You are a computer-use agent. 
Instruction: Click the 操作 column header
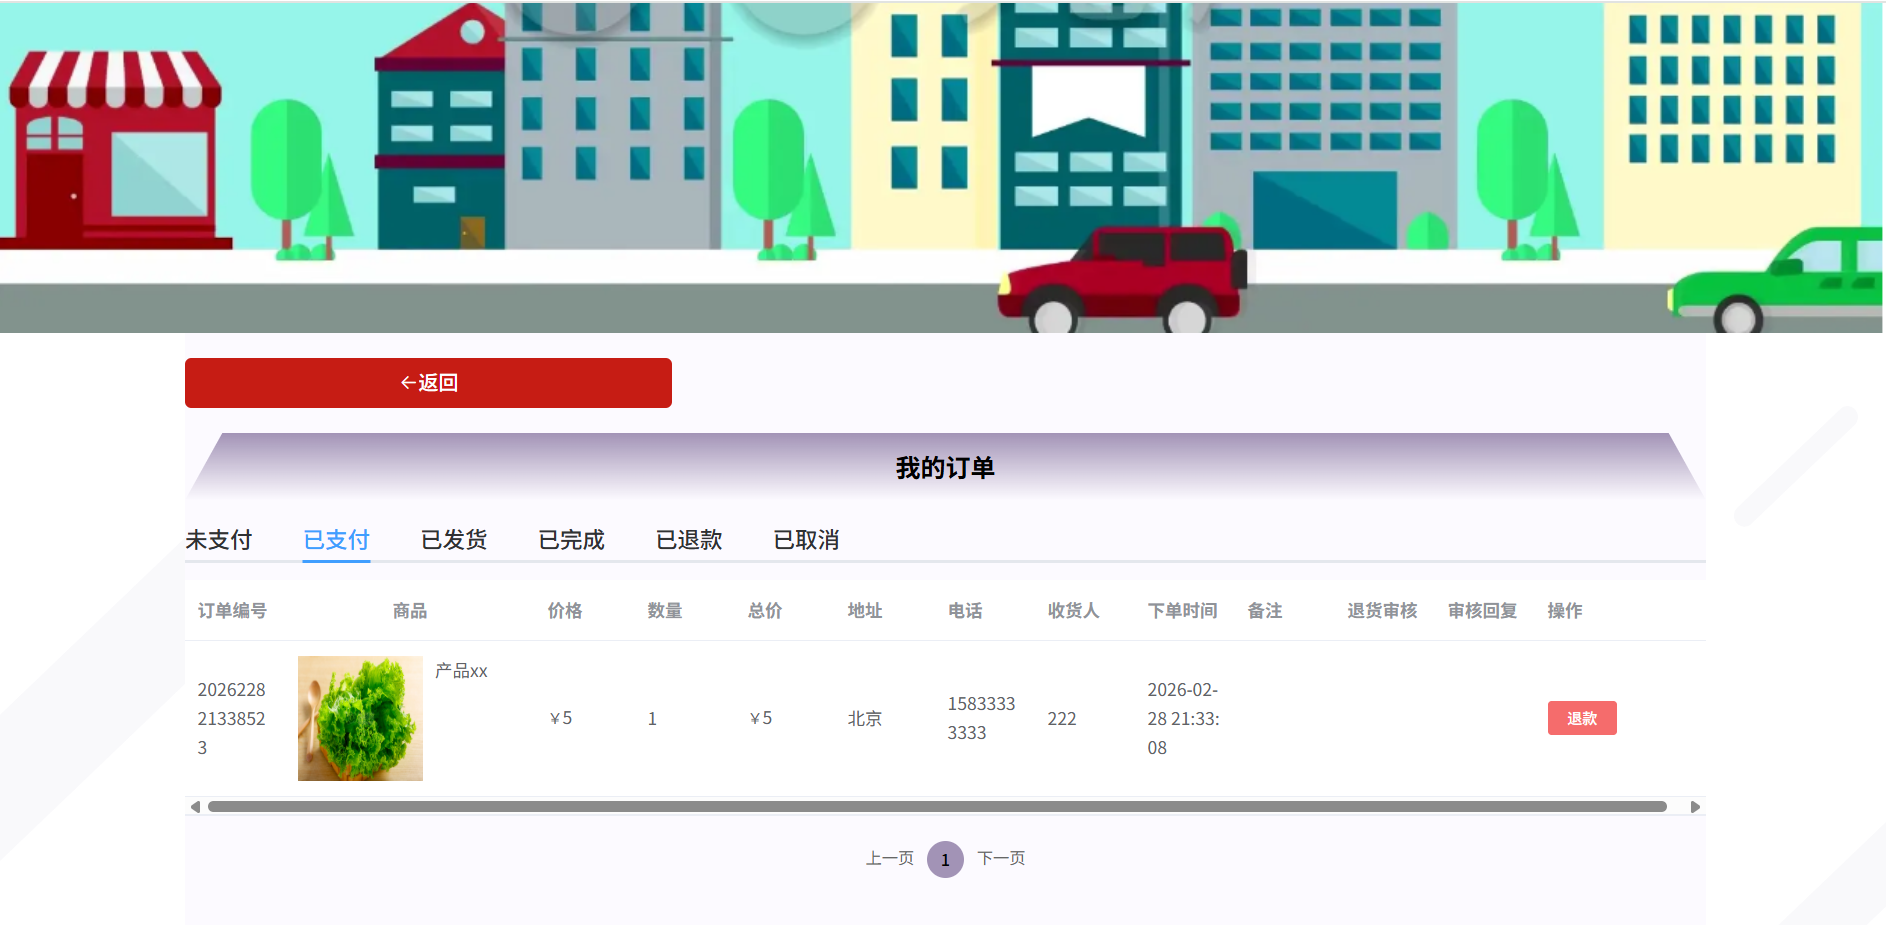1565,611
